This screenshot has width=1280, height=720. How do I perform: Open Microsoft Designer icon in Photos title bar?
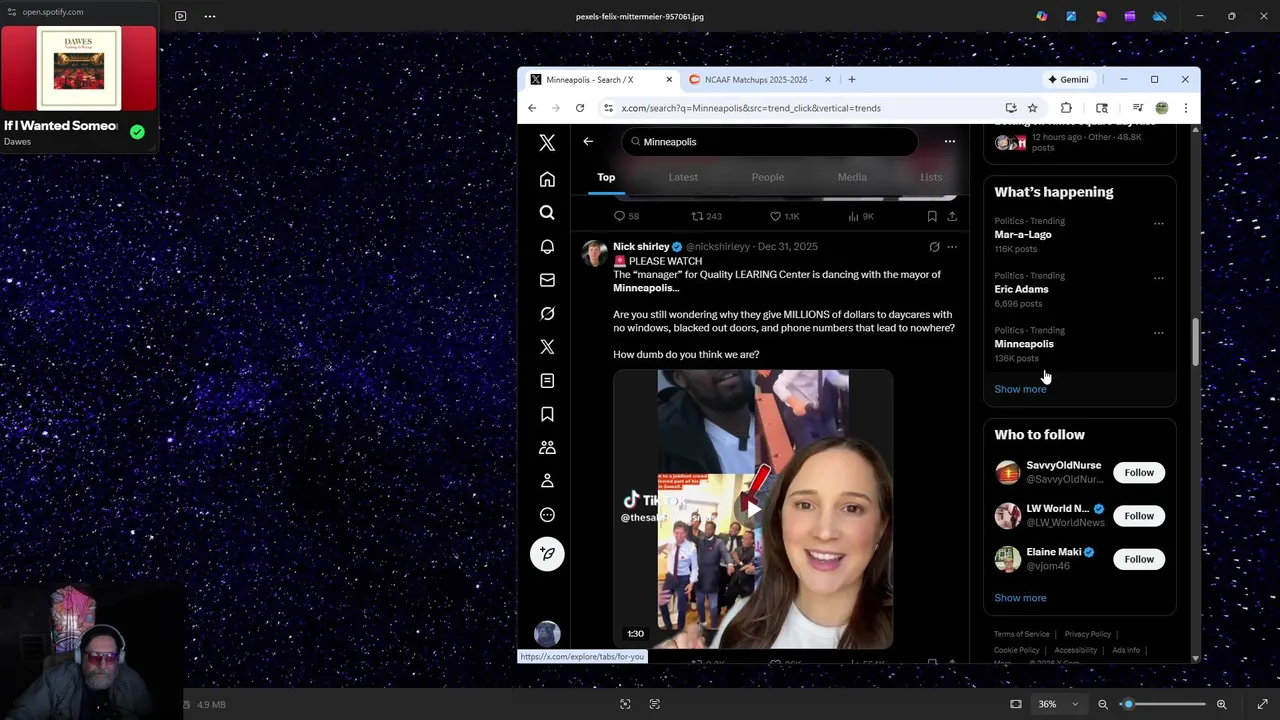[x=1101, y=16]
